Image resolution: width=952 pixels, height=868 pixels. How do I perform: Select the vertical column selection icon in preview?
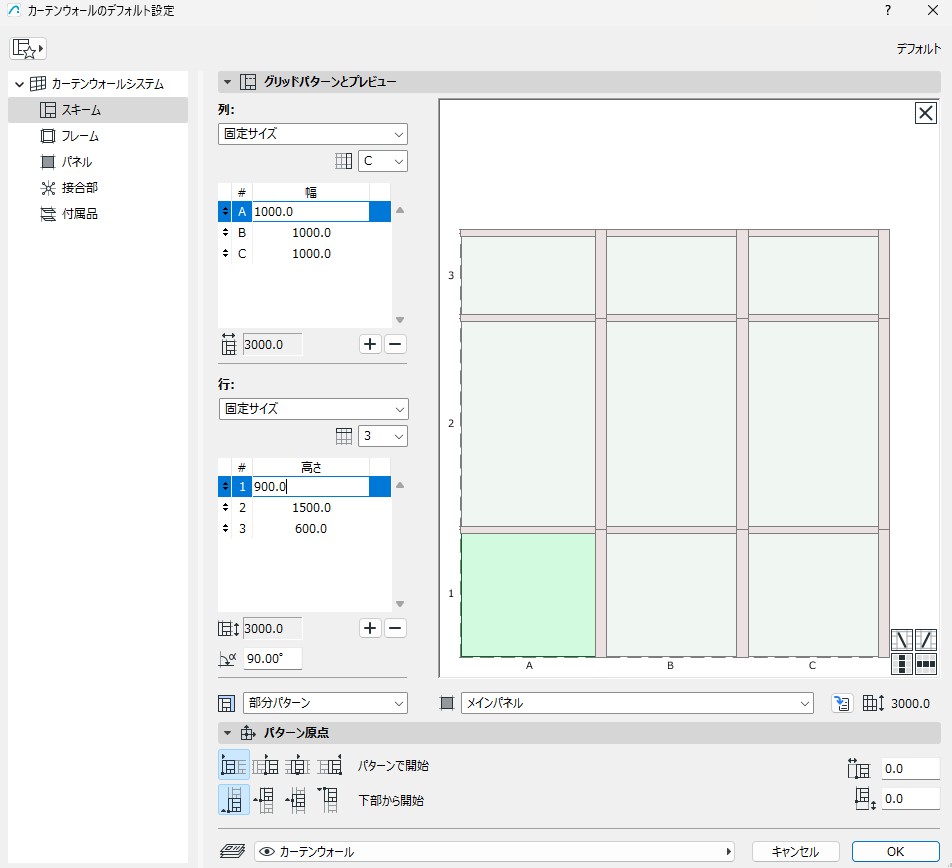click(901, 664)
